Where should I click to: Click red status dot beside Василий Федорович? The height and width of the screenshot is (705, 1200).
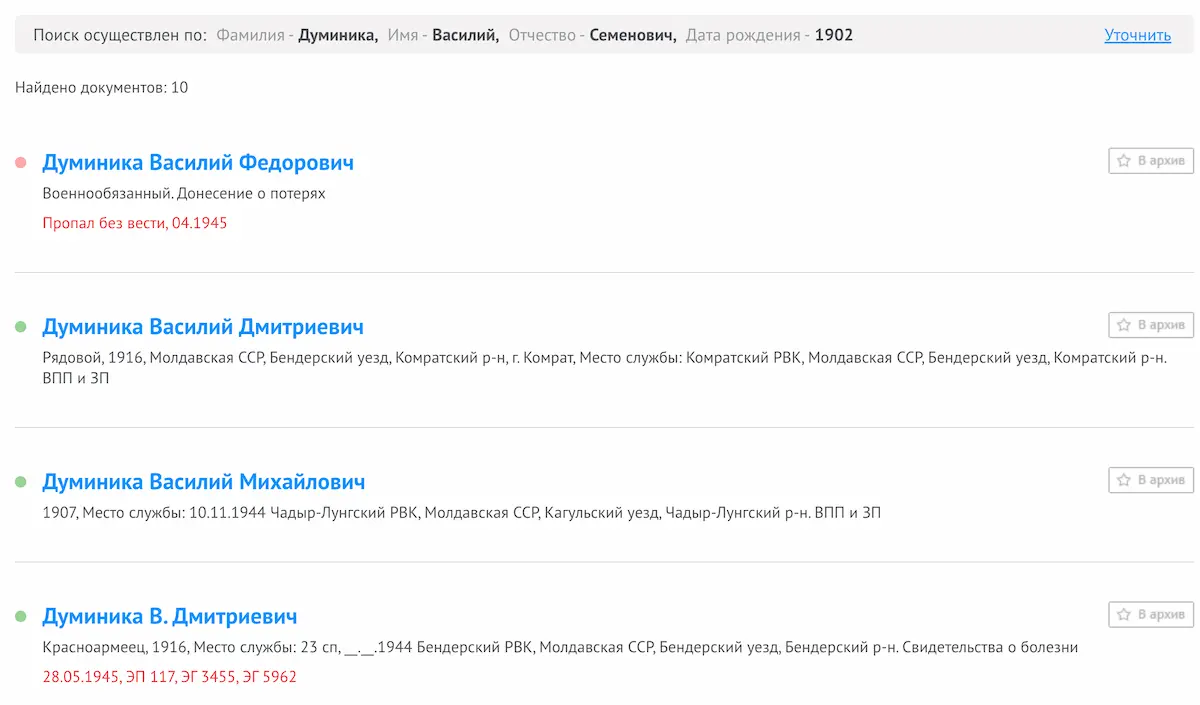pos(20,162)
